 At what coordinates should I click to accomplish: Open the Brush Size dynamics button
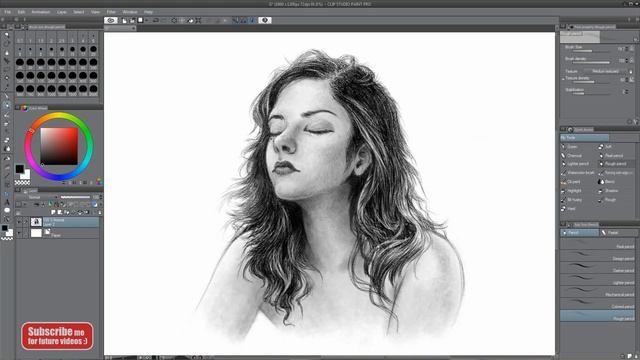click(631, 49)
